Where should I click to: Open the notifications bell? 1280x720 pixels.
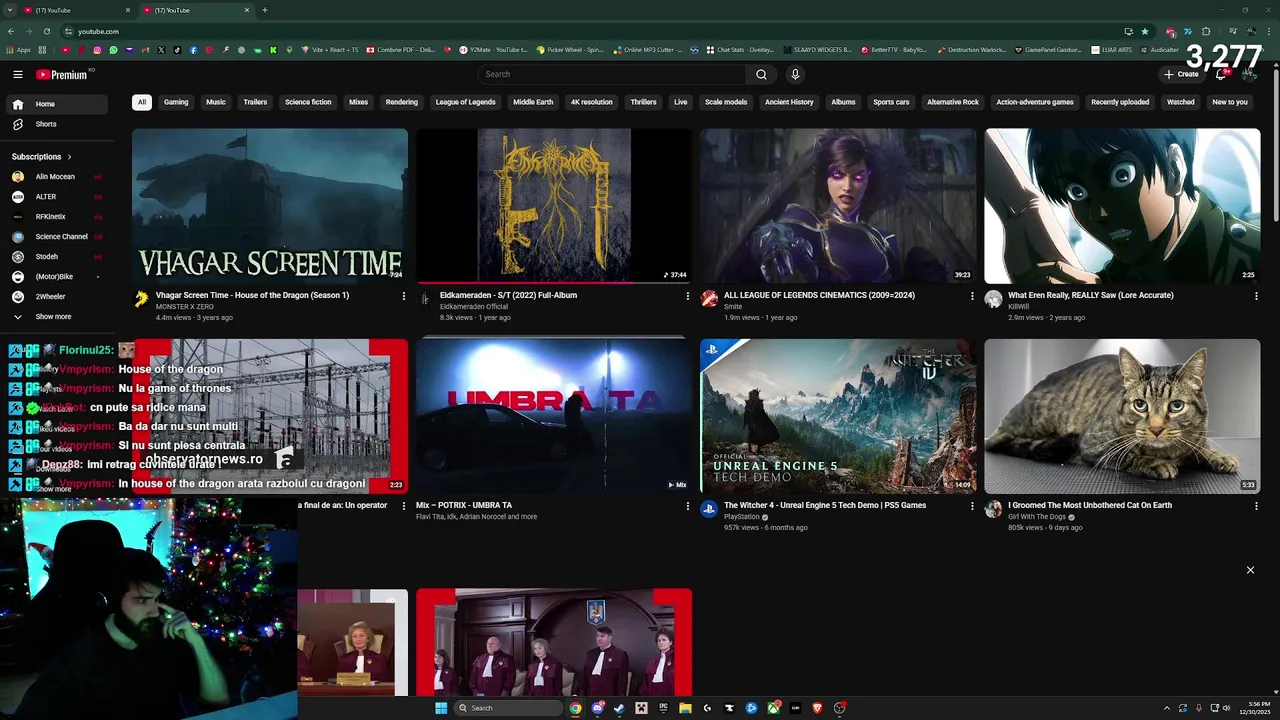tap(1220, 74)
